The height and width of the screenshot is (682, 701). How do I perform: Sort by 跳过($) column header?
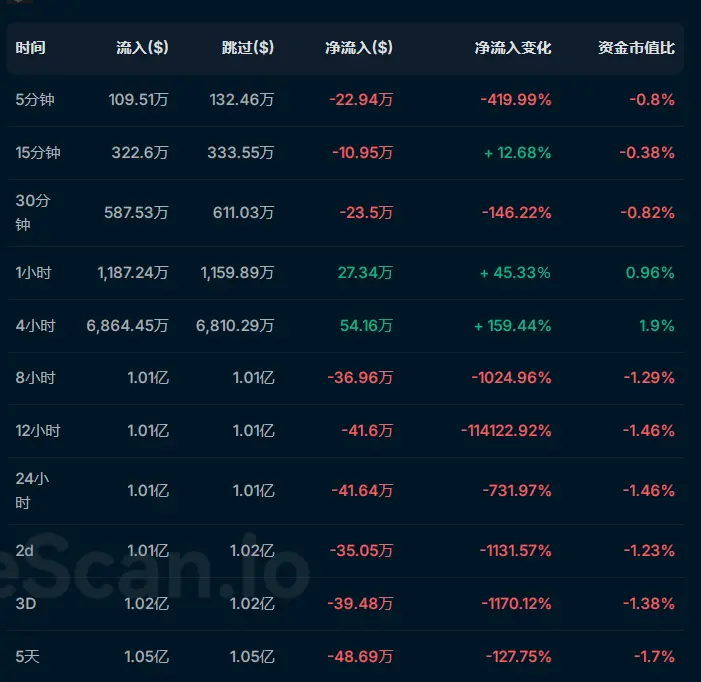click(x=248, y=47)
